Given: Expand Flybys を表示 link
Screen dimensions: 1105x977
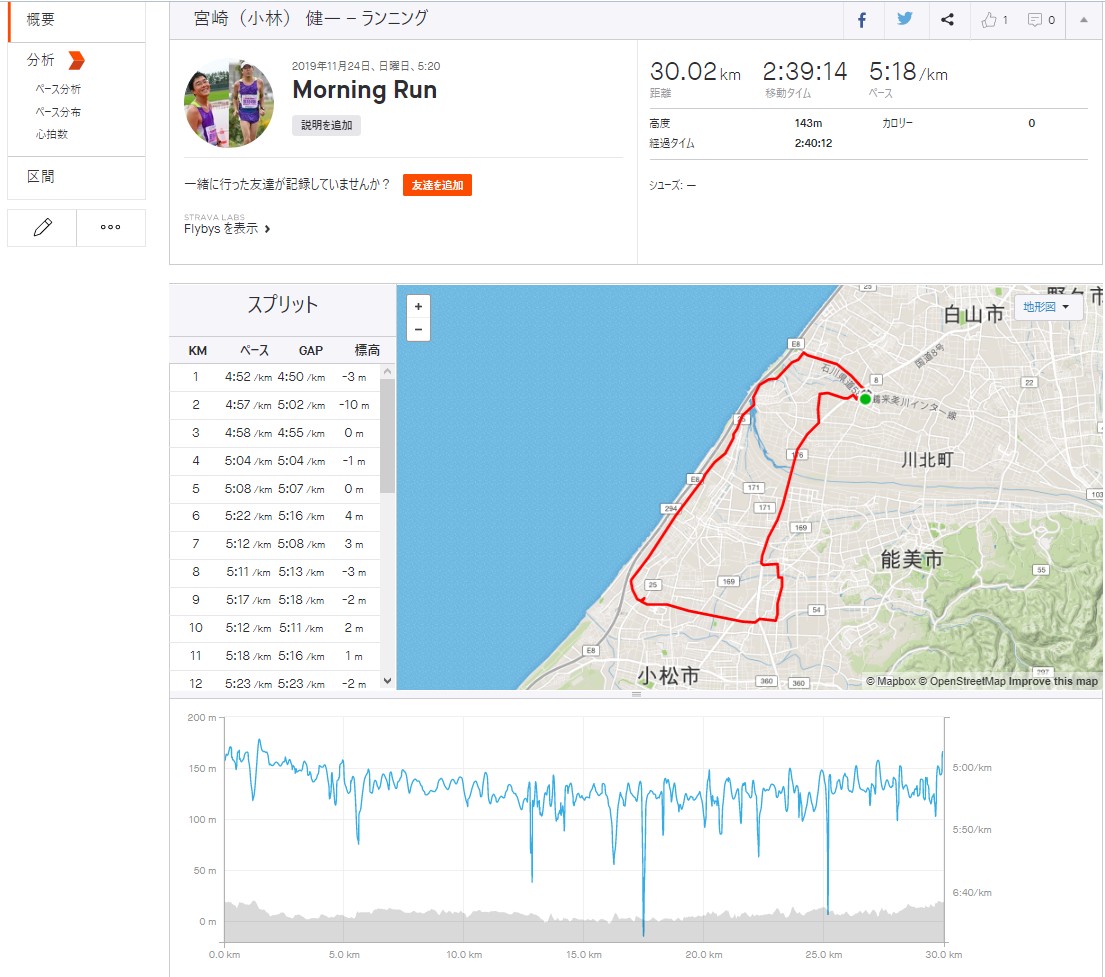Looking at the screenshot, I should click(x=227, y=229).
